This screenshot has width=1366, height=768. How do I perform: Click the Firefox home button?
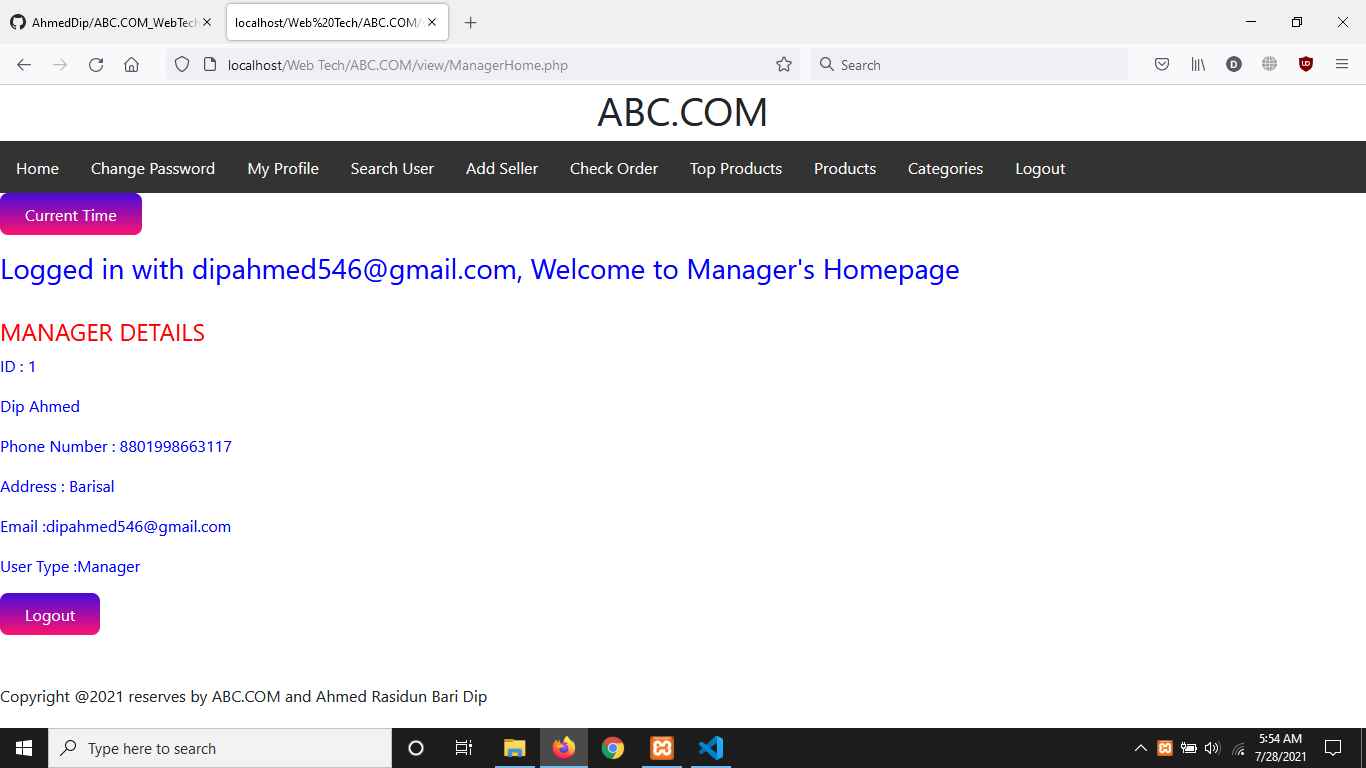[x=131, y=64]
